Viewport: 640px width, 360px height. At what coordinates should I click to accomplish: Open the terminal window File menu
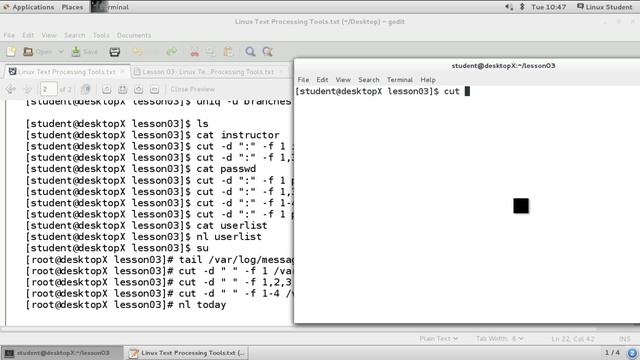click(303, 80)
